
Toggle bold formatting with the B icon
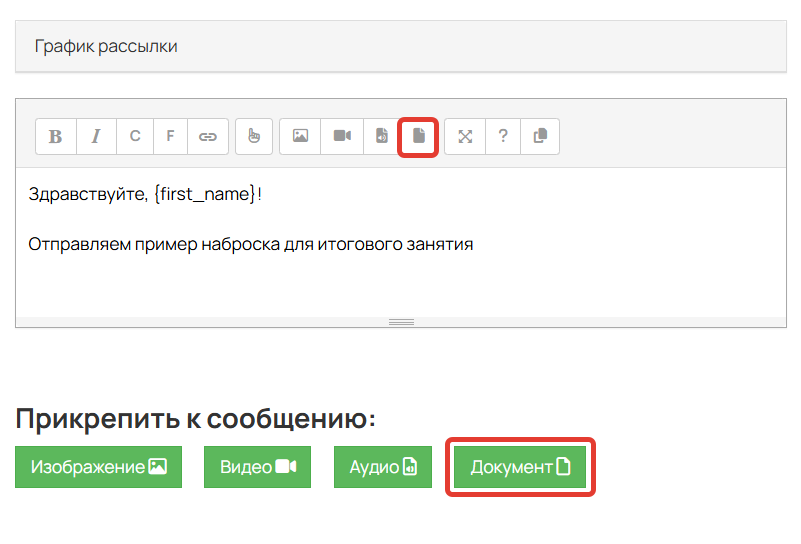(x=56, y=136)
